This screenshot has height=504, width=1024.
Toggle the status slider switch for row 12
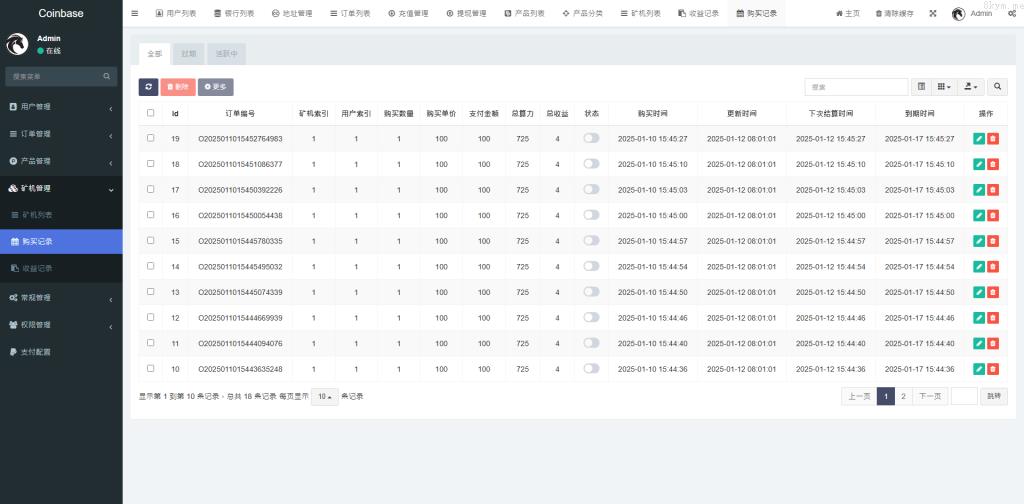point(591,317)
